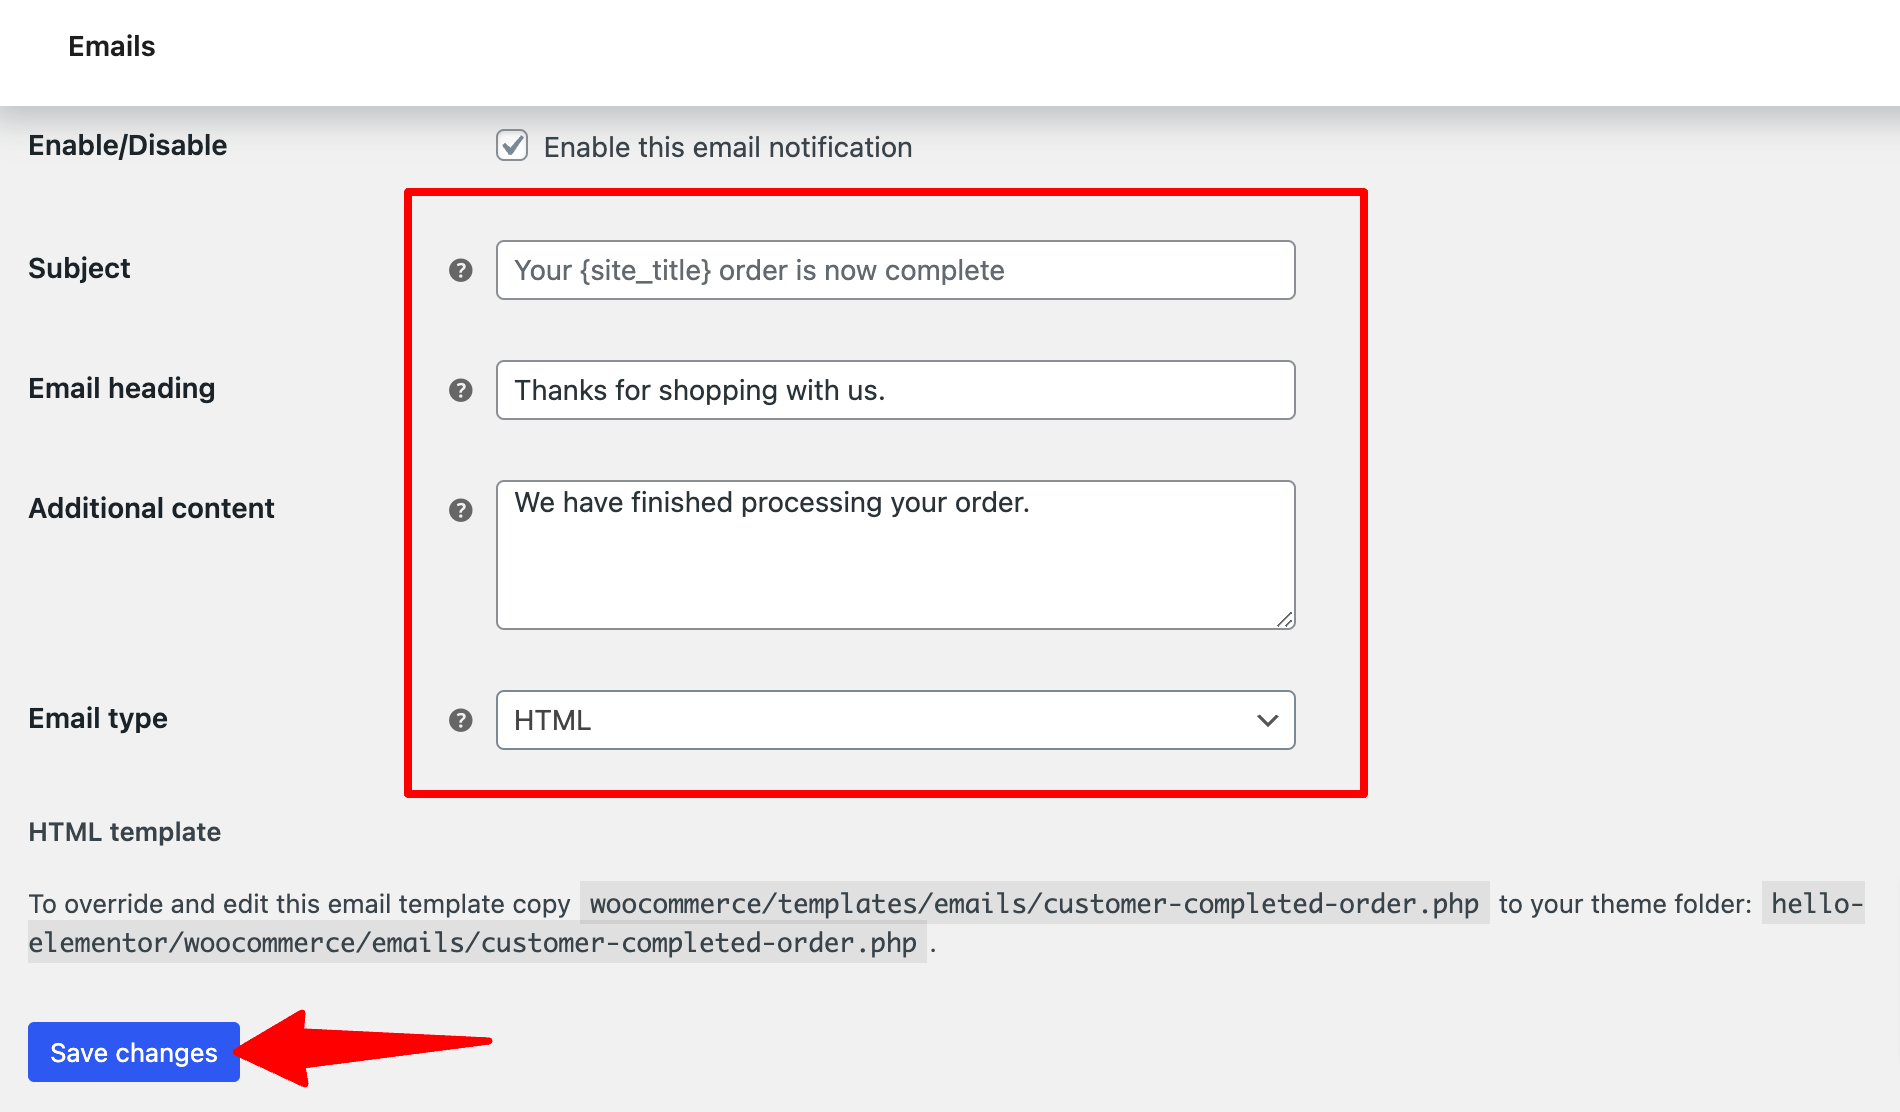Open the Email heading help tooltip
Screen dimensions: 1900x1112
[x=461, y=390]
